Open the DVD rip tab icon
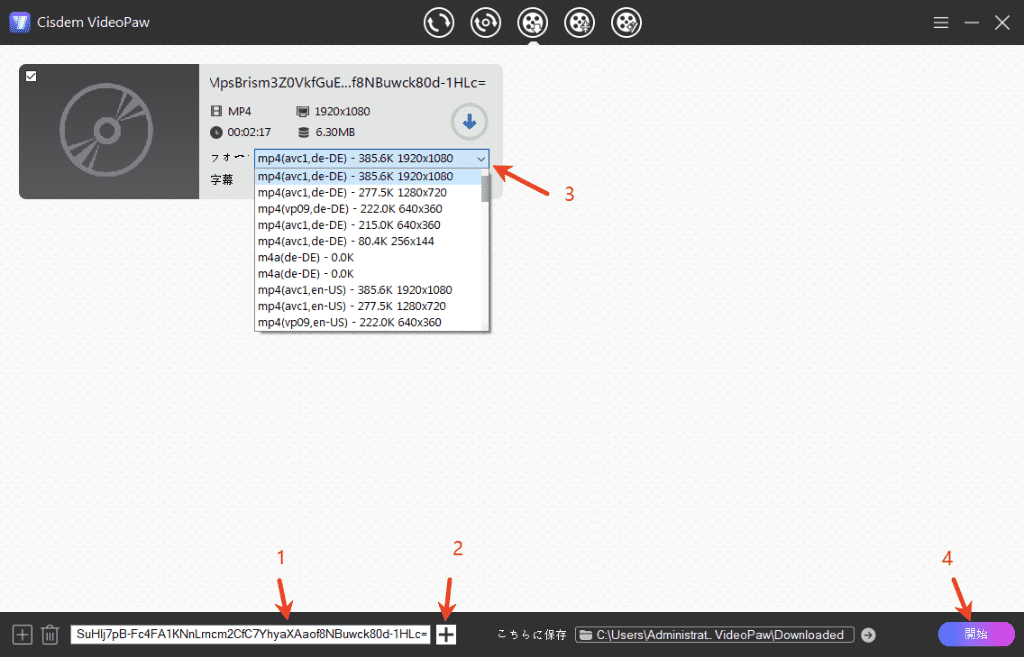1024x657 pixels. click(486, 22)
